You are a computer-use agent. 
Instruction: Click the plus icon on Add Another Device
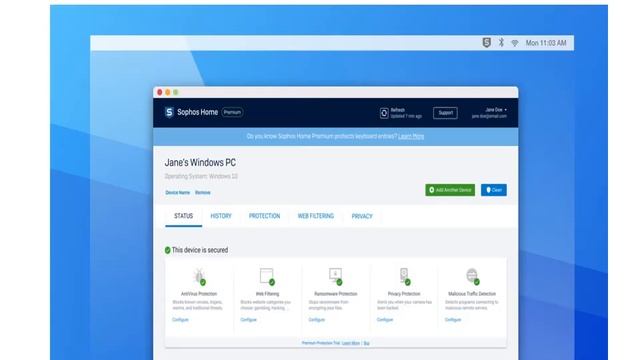(x=431, y=190)
